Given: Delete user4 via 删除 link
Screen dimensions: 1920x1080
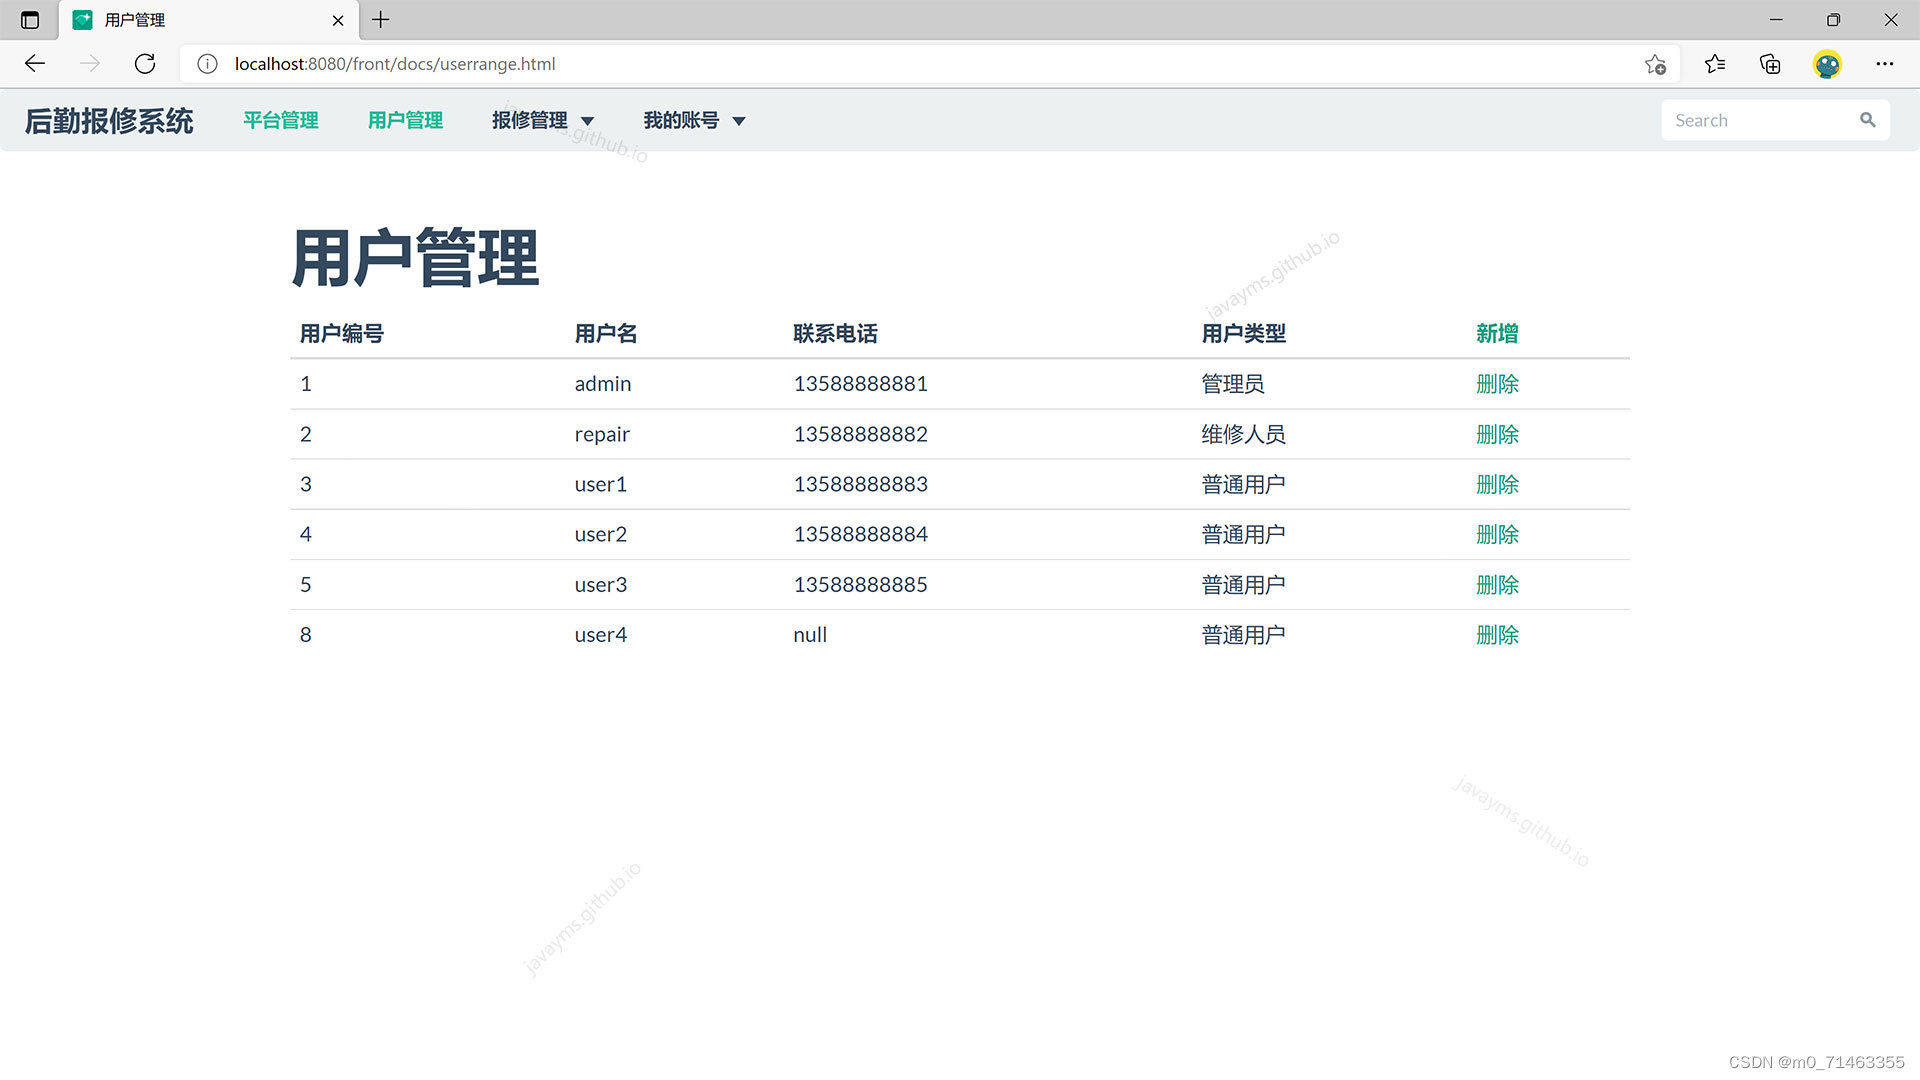Looking at the screenshot, I should click(x=1497, y=635).
